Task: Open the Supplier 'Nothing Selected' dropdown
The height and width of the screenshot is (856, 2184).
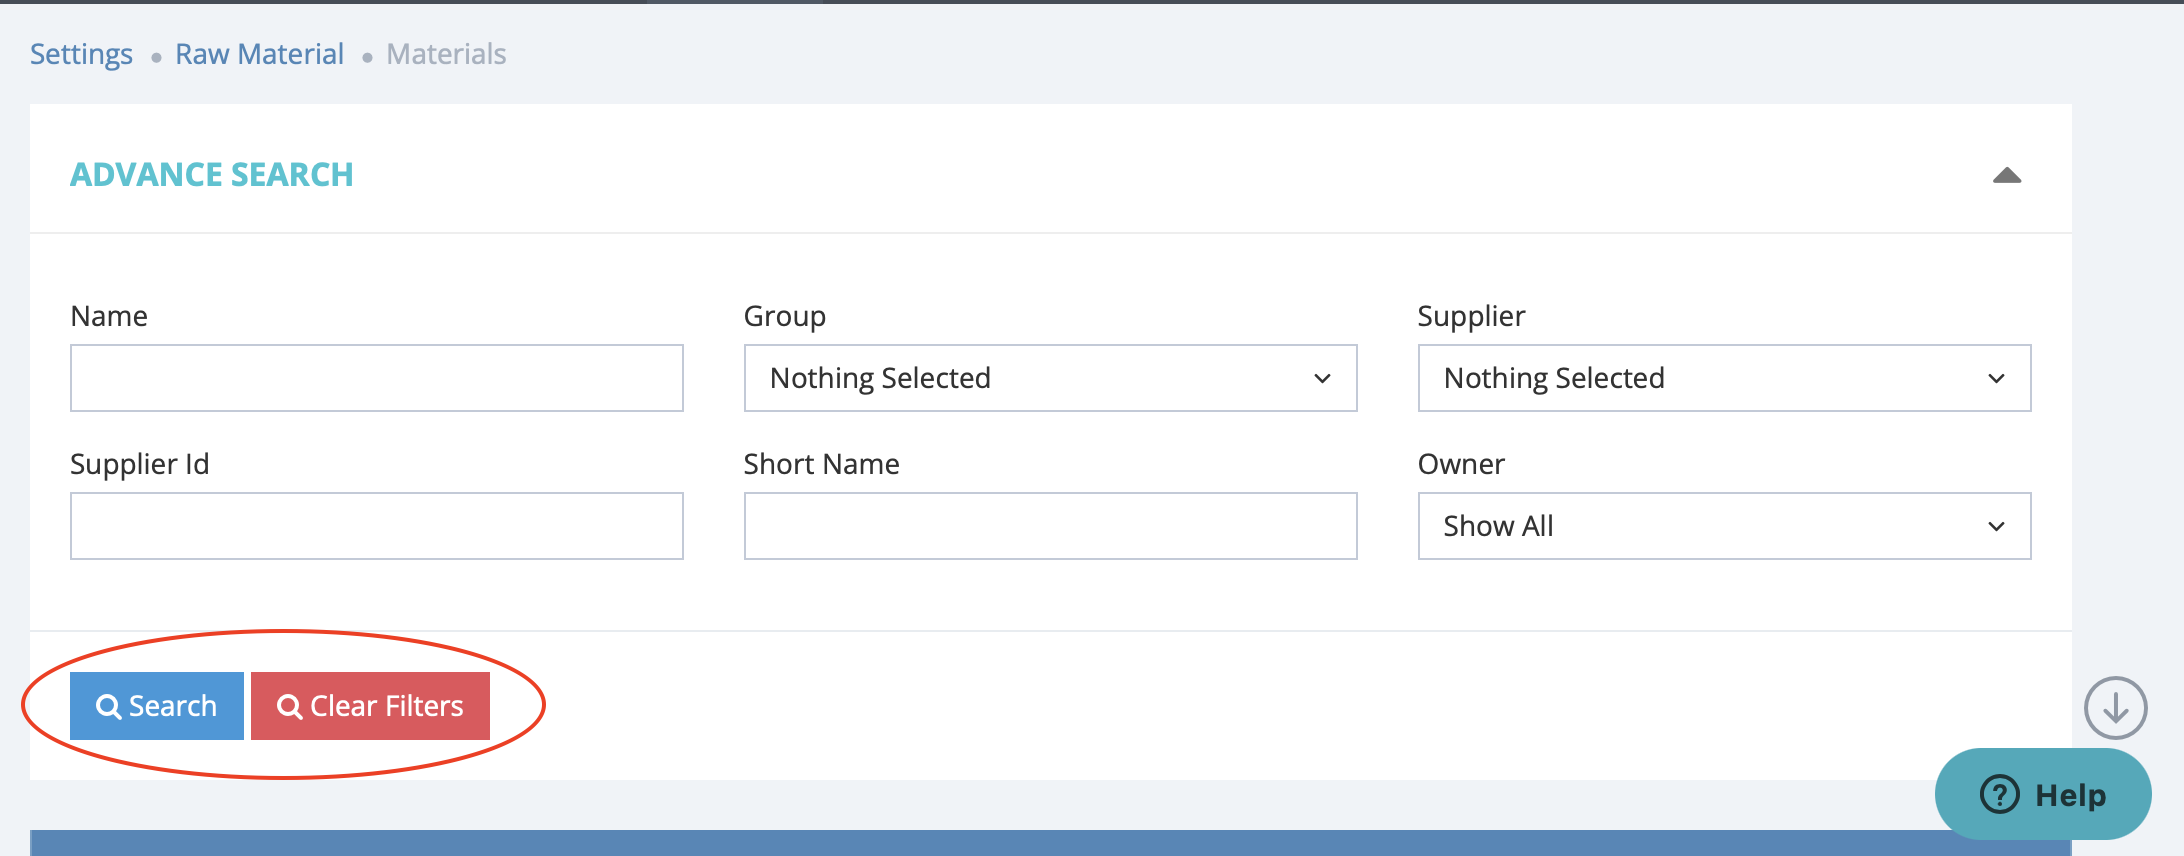Action: (x=1723, y=378)
